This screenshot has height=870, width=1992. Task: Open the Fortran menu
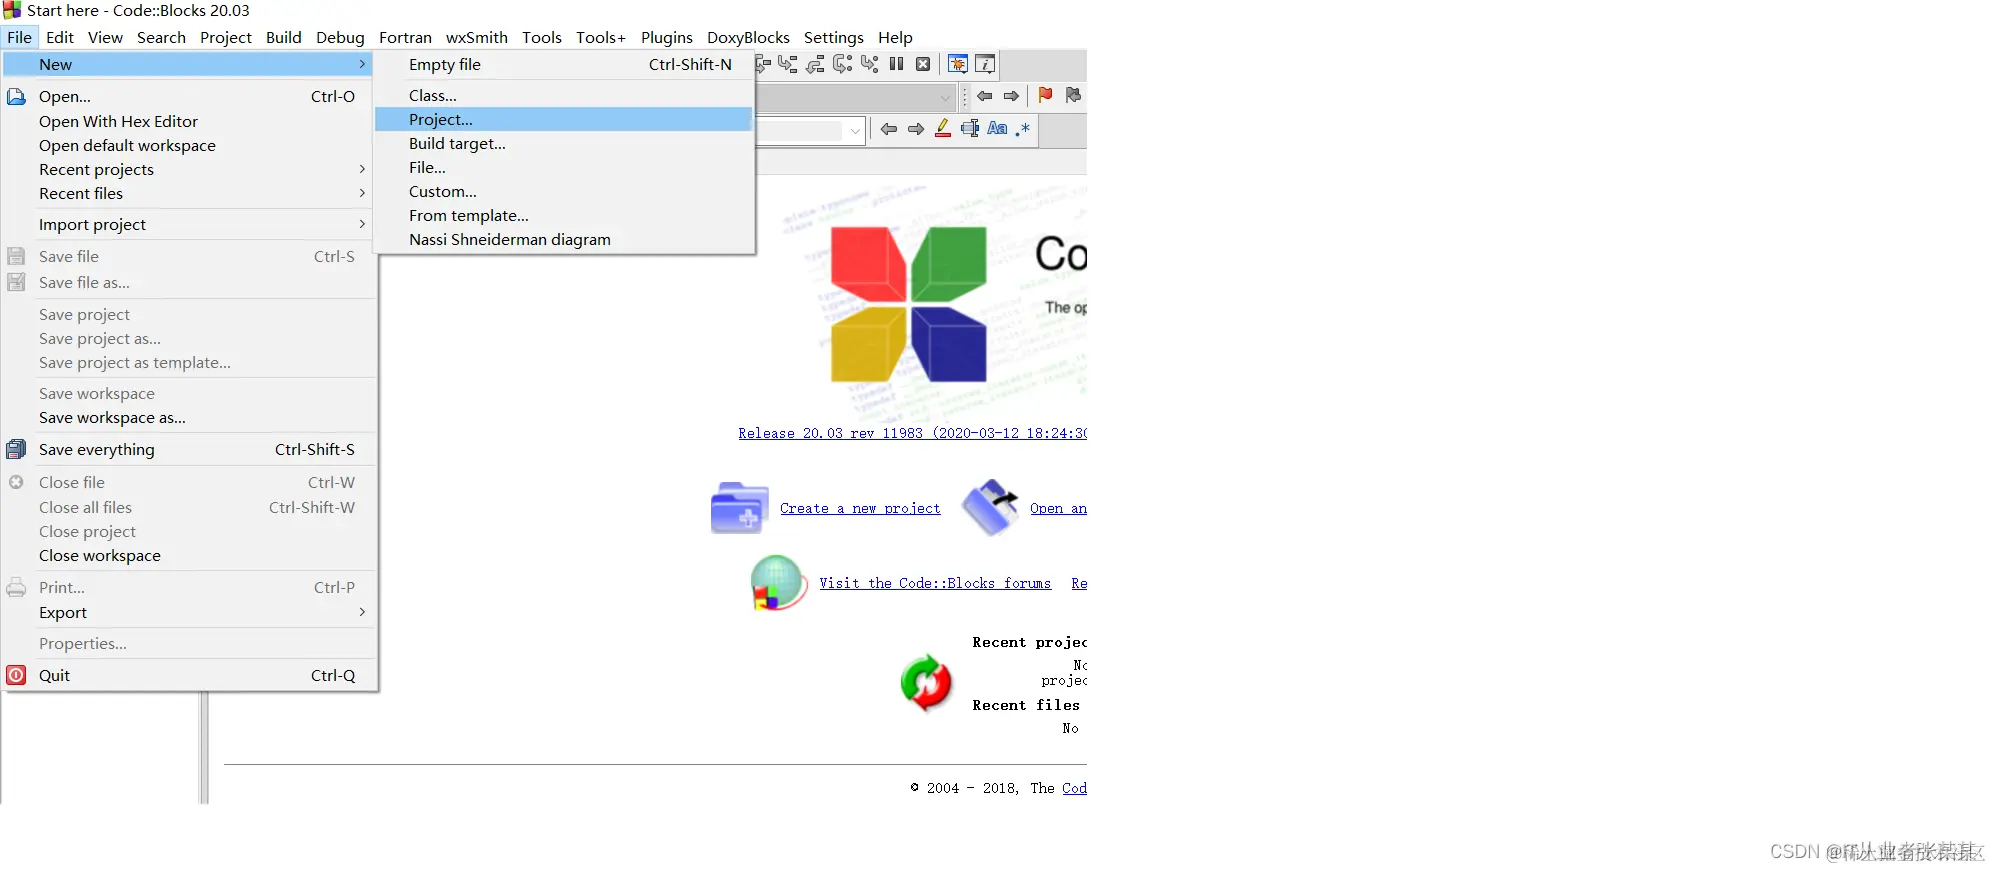pos(405,37)
